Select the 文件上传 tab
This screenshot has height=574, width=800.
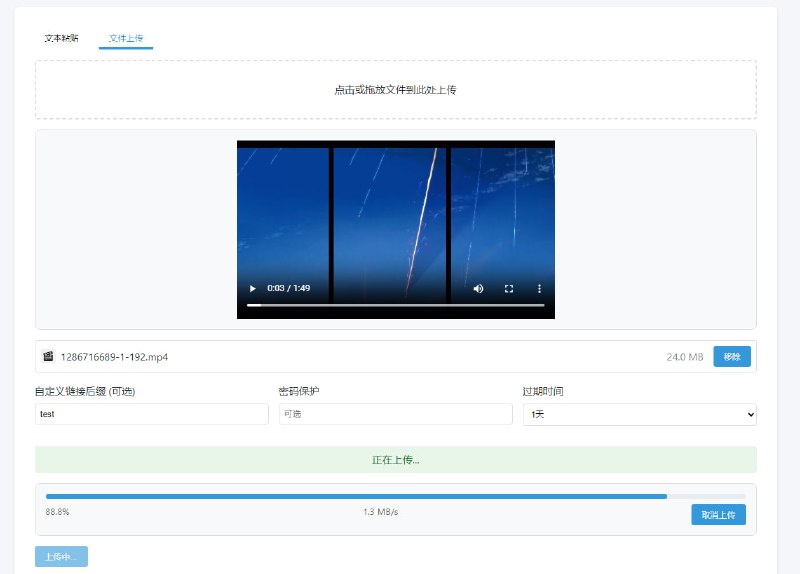[126, 38]
